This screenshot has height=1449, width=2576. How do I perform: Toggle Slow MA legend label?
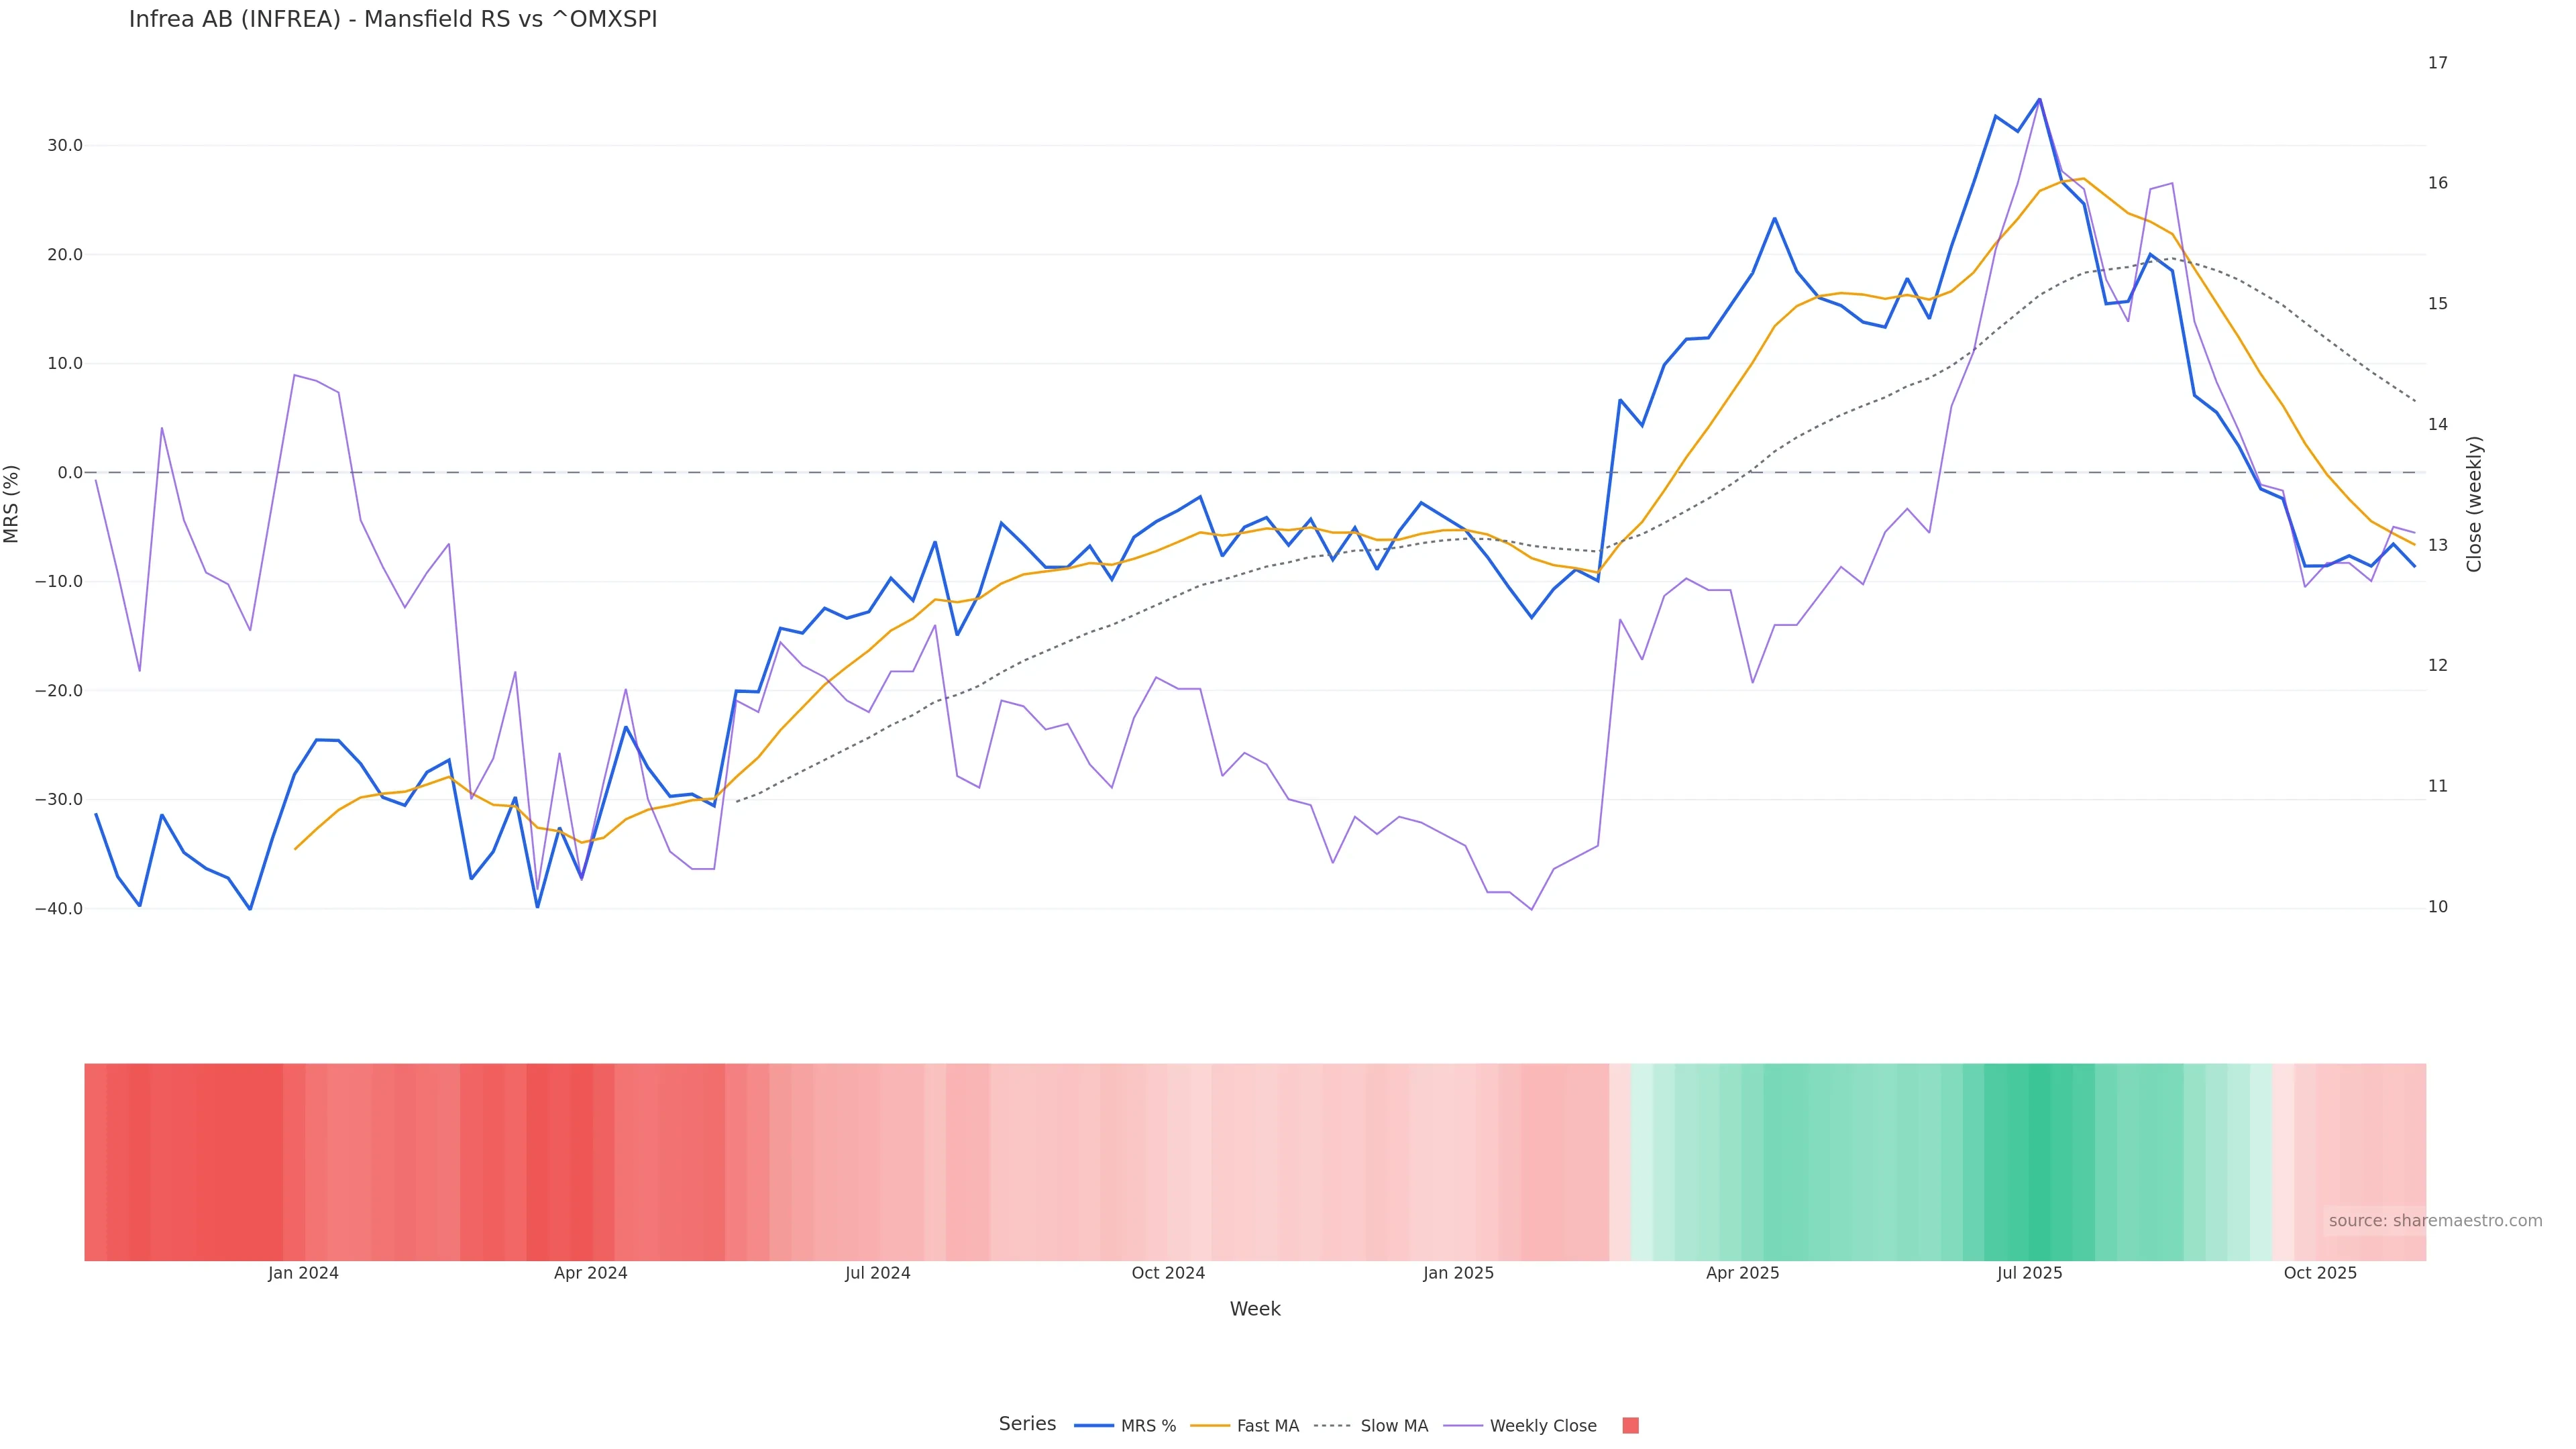tap(1393, 1426)
